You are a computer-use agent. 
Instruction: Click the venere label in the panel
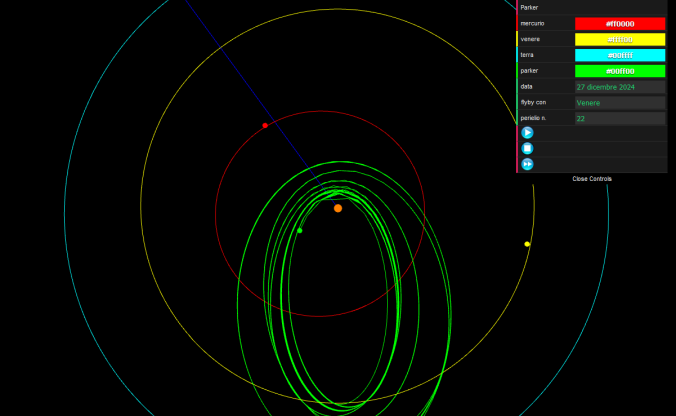point(530,39)
